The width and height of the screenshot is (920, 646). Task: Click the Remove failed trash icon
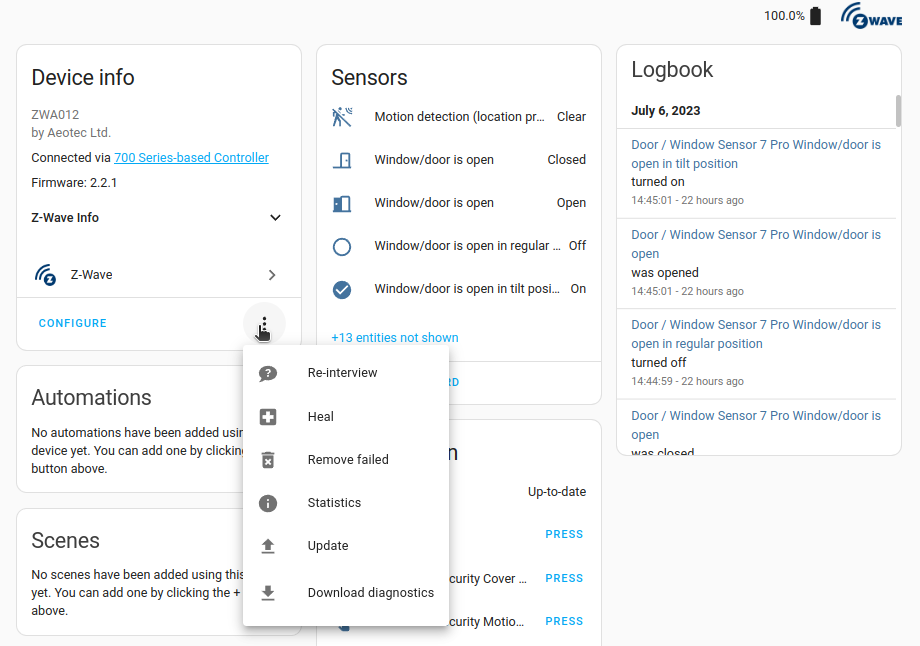pyautogui.click(x=268, y=460)
